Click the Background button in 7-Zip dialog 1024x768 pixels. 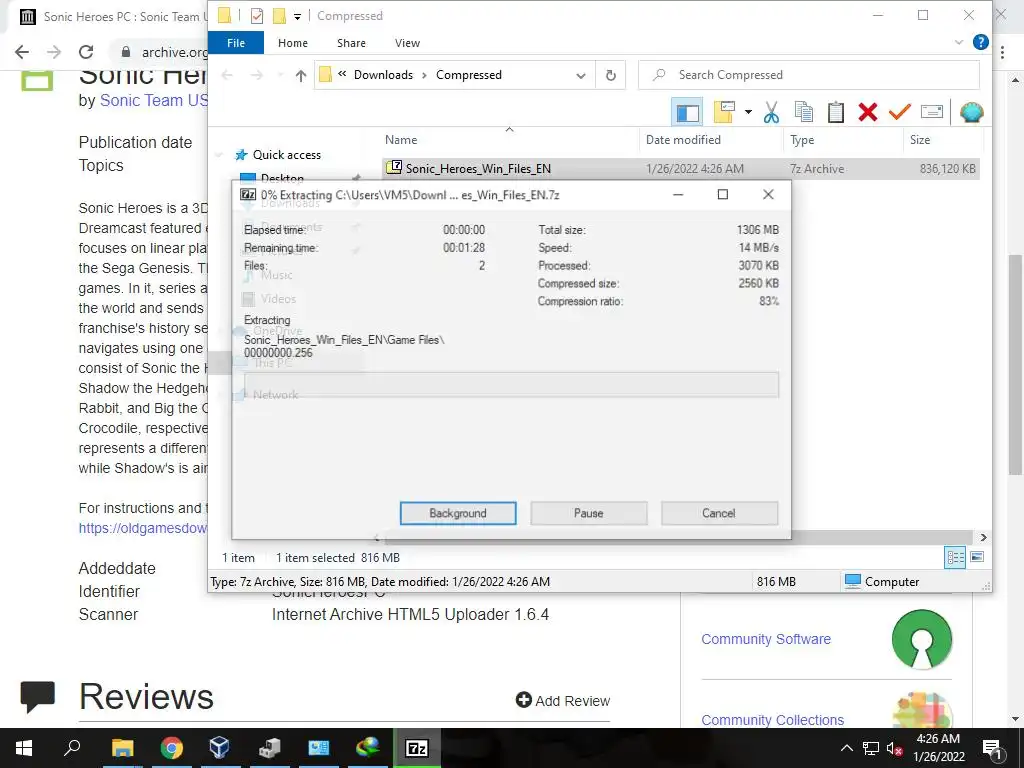coord(458,513)
